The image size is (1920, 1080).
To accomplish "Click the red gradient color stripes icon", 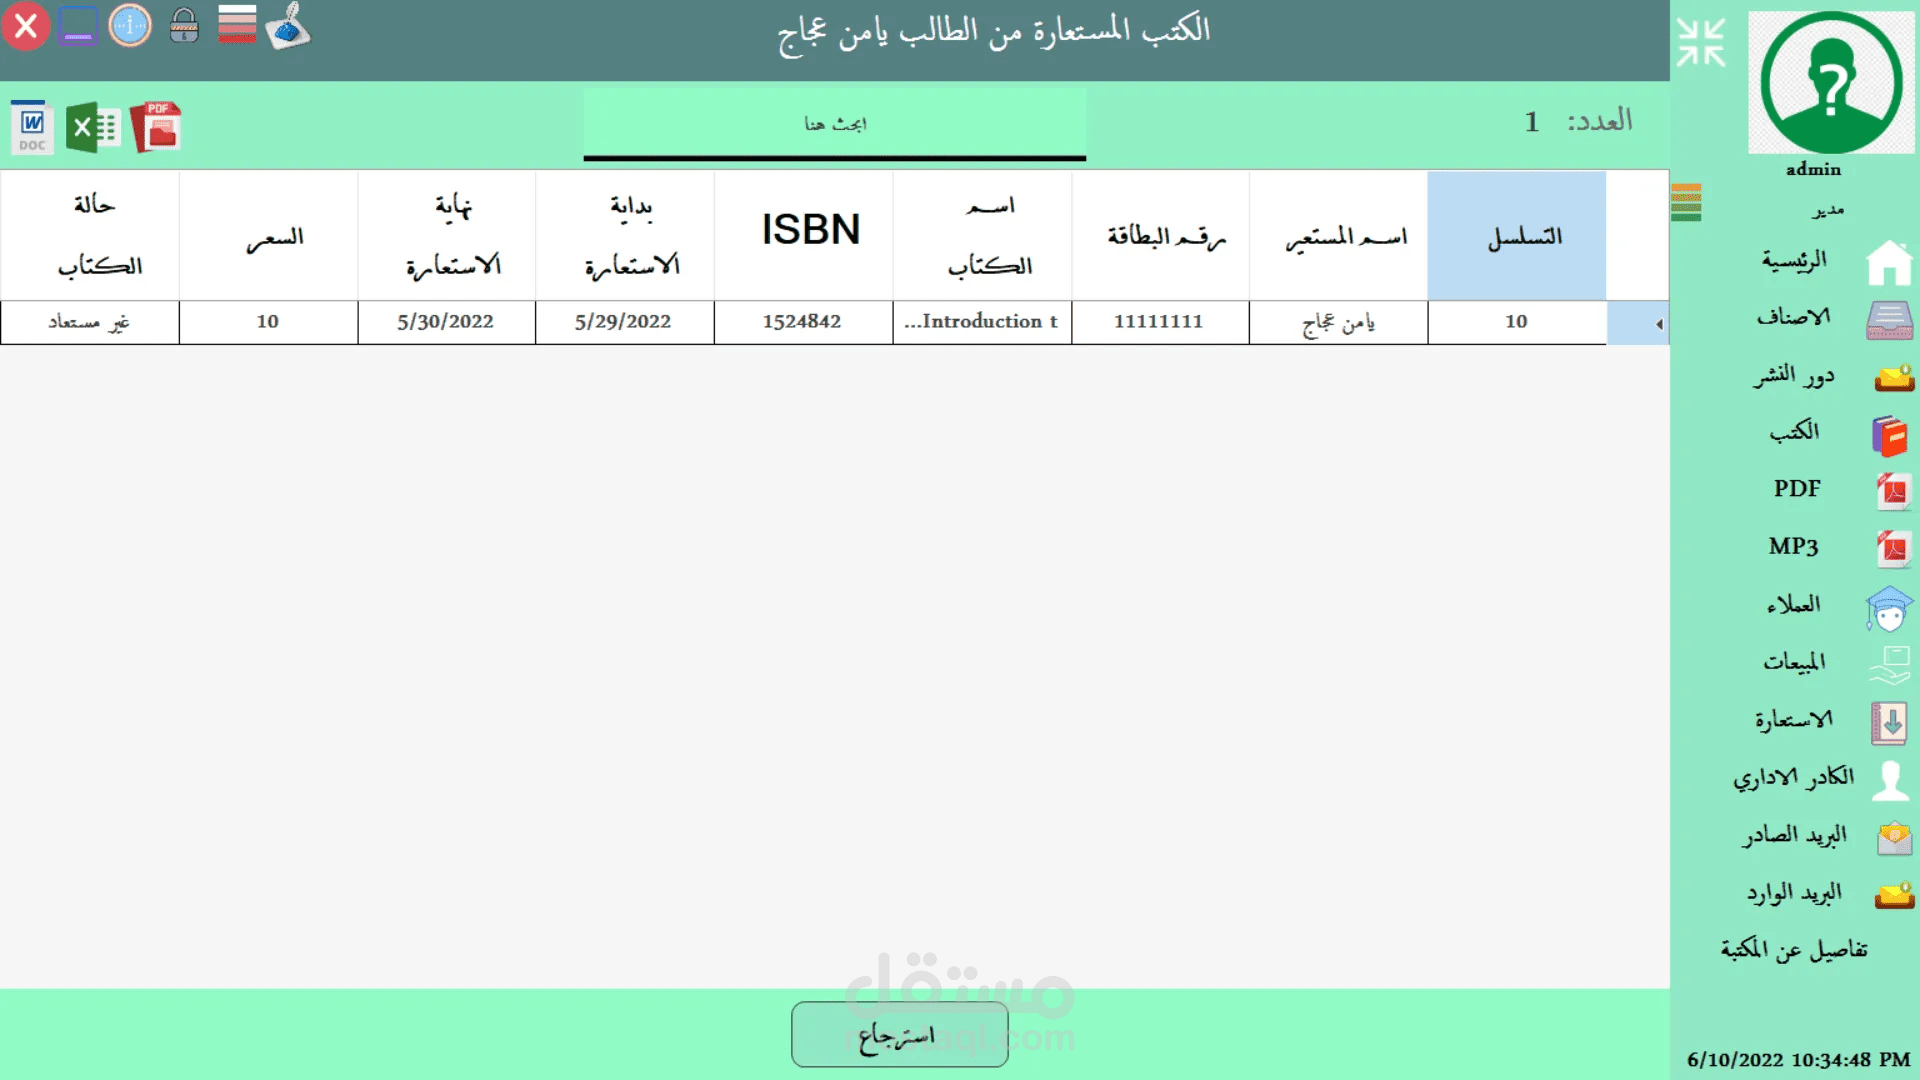I will pyautogui.click(x=237, y=26).
